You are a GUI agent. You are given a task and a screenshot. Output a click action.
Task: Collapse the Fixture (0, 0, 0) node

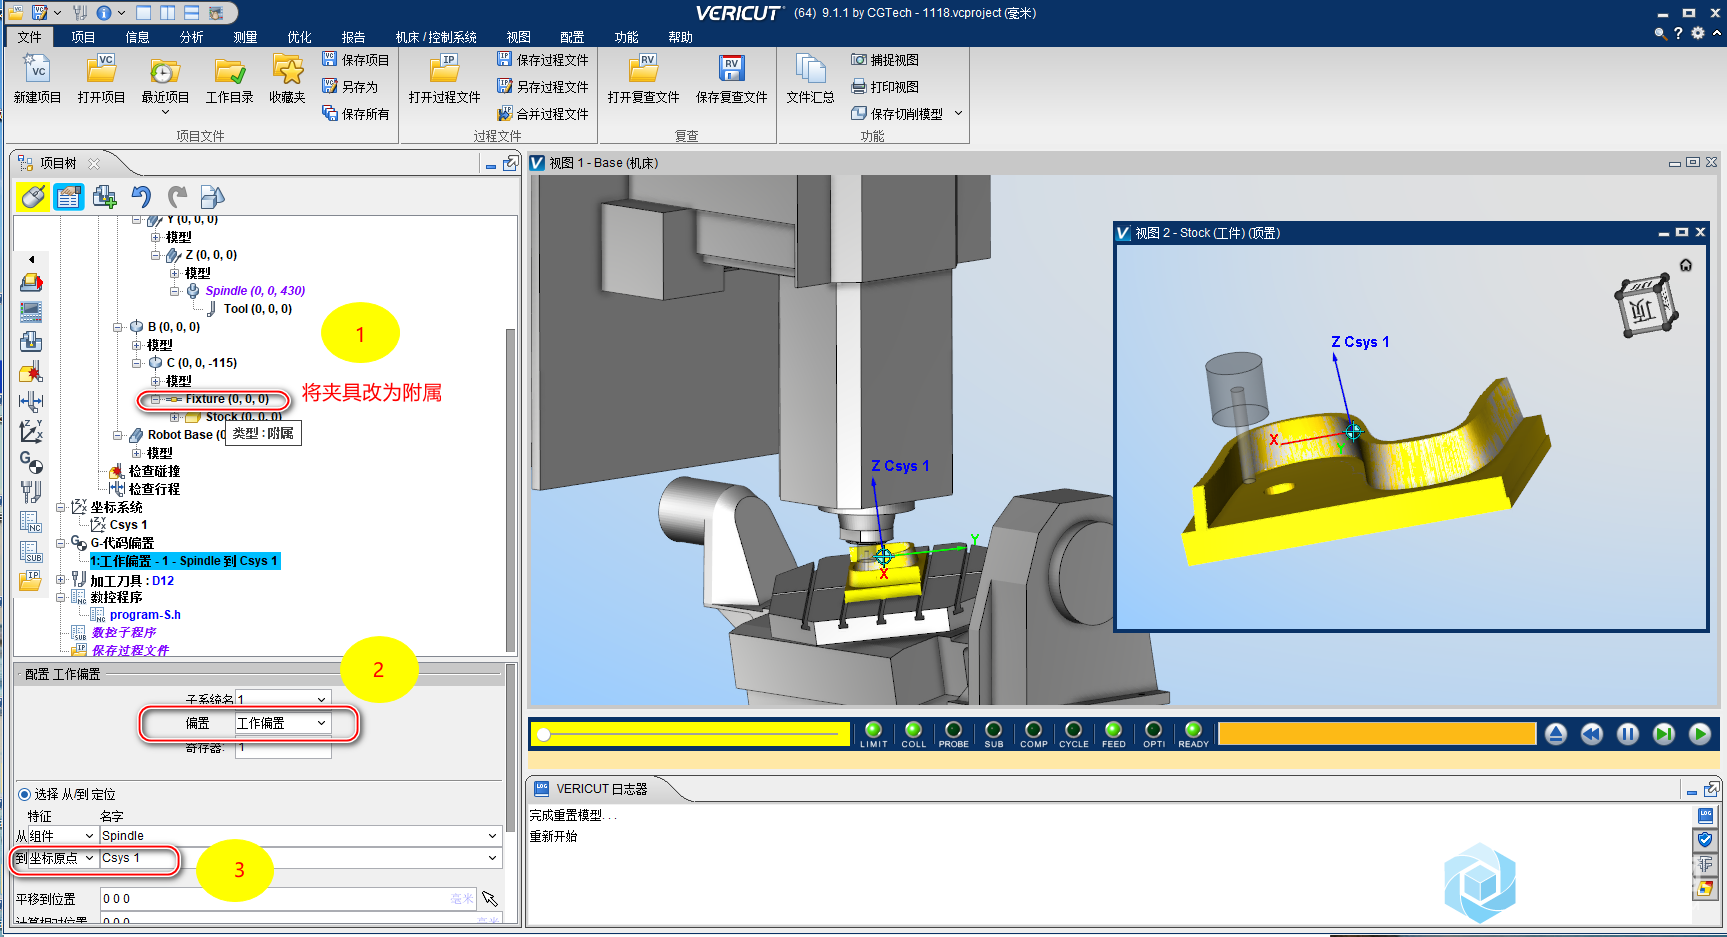pyautogui.click(x=155, y=399)
